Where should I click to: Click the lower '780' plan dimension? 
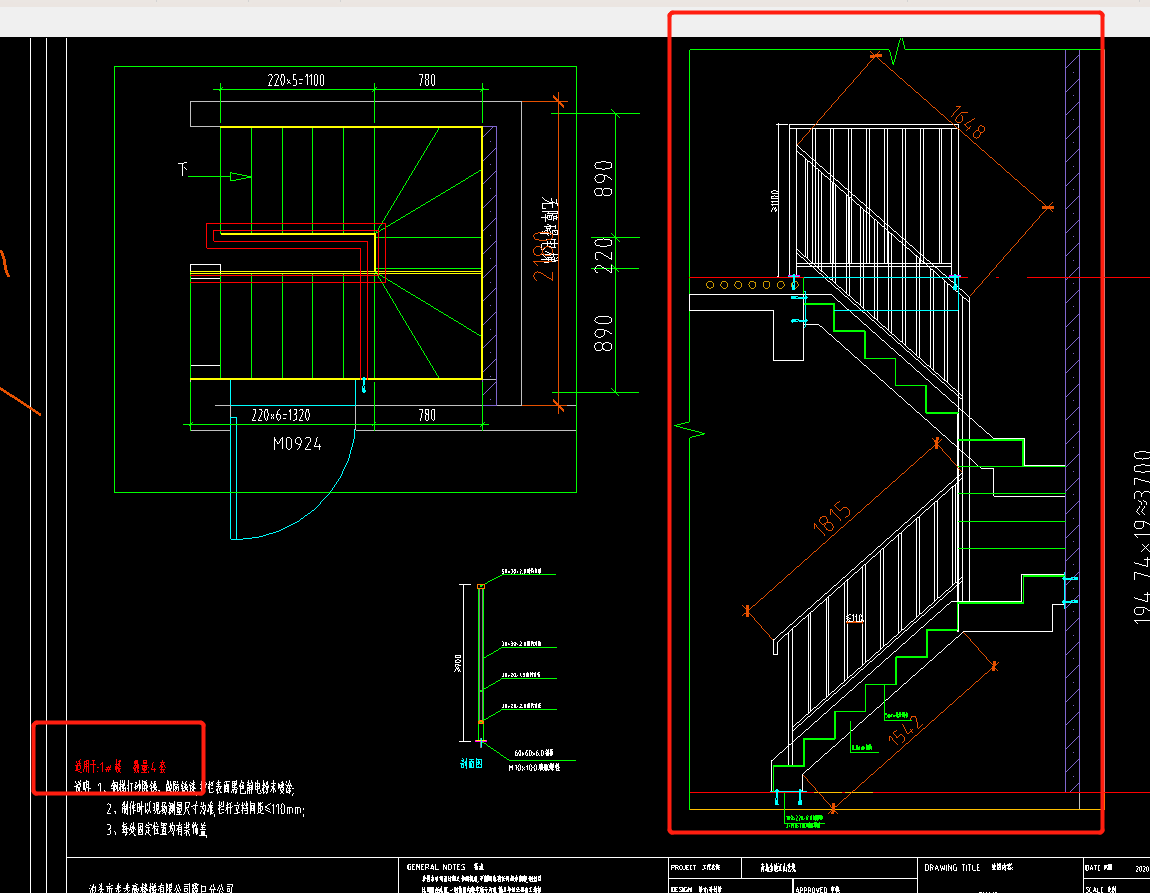tap(427, 415)
